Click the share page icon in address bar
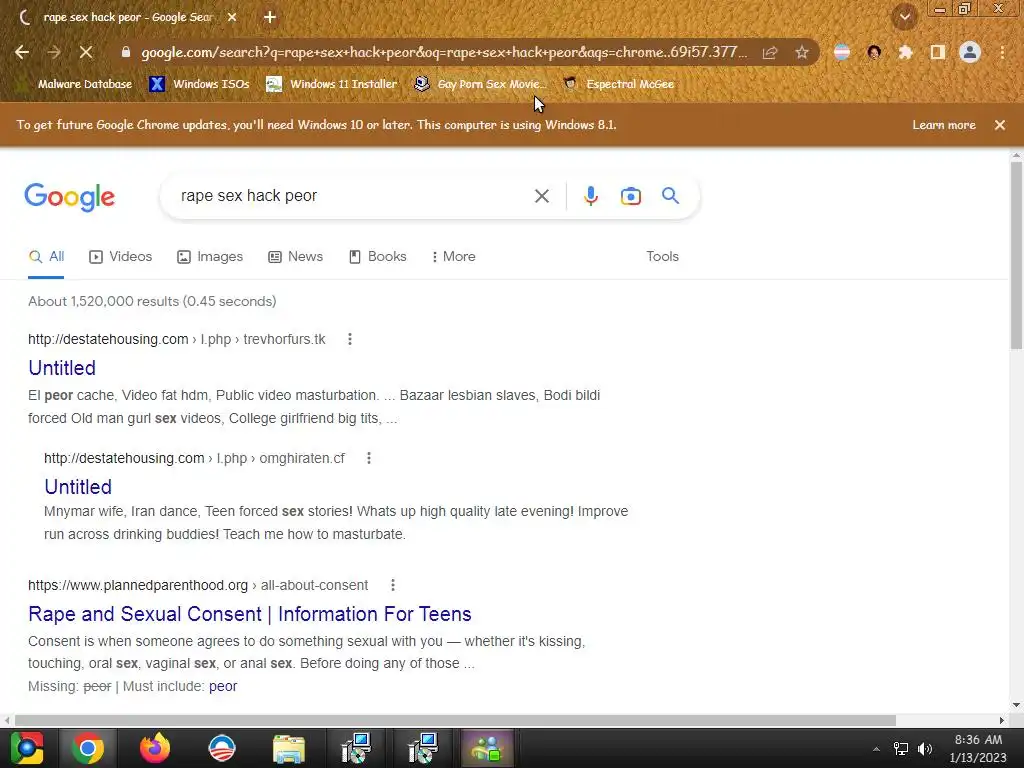1024x768 pixels. coord(770,52)
